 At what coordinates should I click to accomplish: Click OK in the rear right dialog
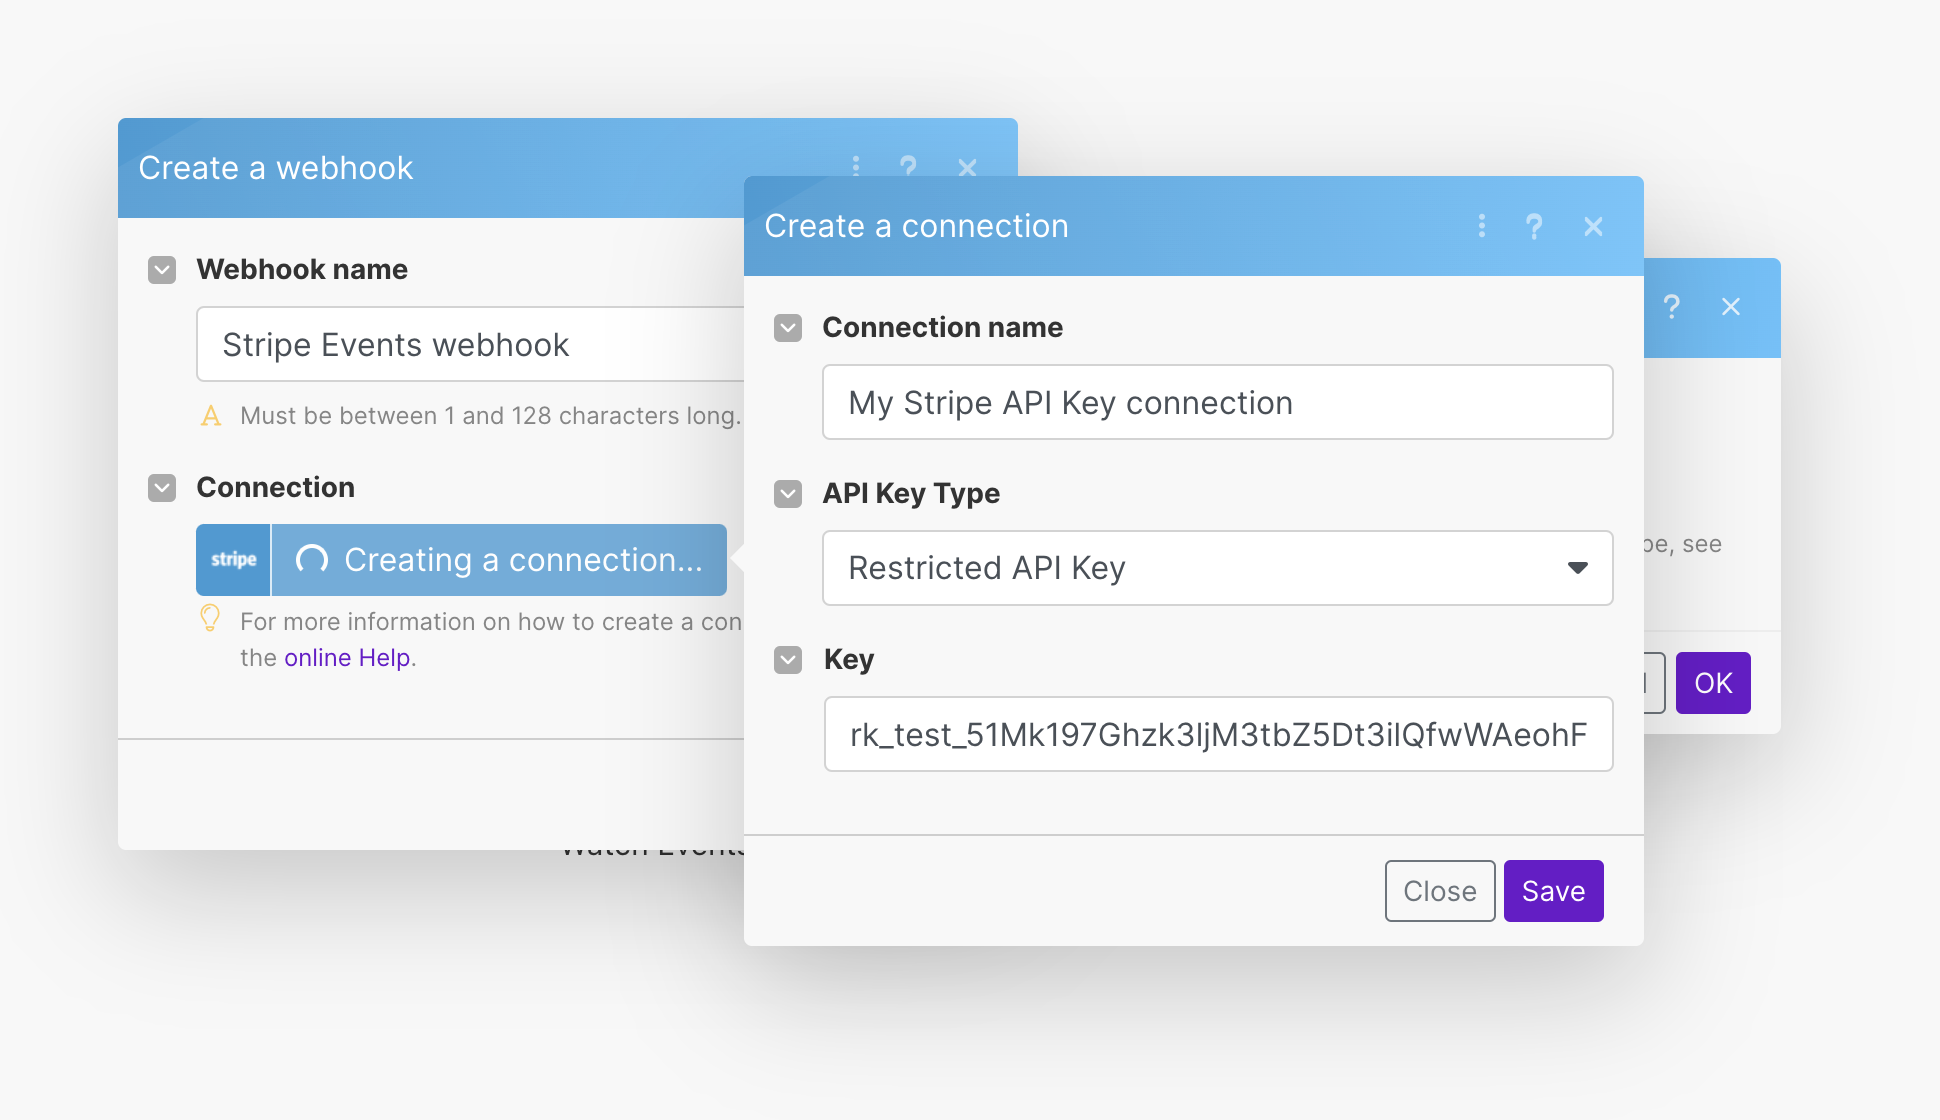click(x=1713, y=683)
